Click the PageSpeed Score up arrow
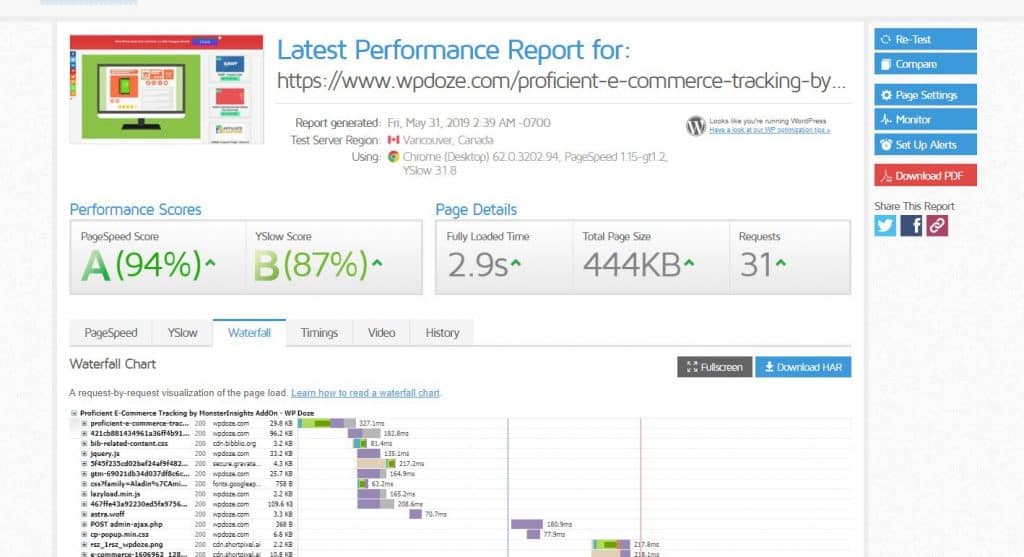1024x557 pixels. tap(210, 263)
